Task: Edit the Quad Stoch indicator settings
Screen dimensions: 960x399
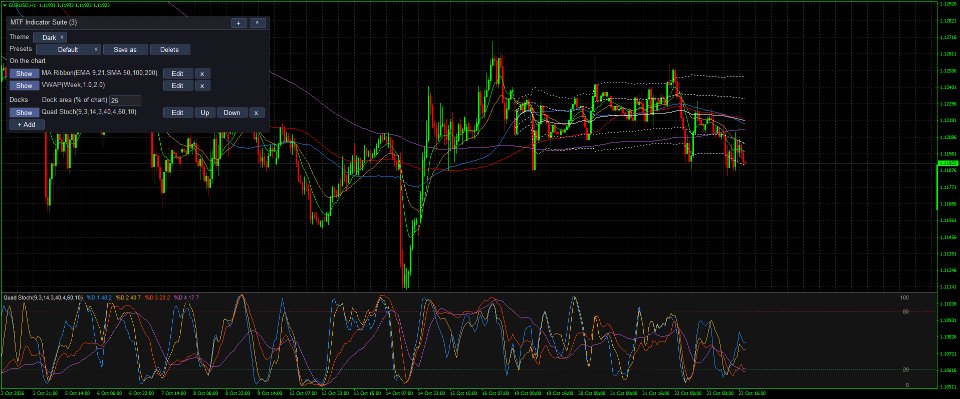Action: [178, 113]
